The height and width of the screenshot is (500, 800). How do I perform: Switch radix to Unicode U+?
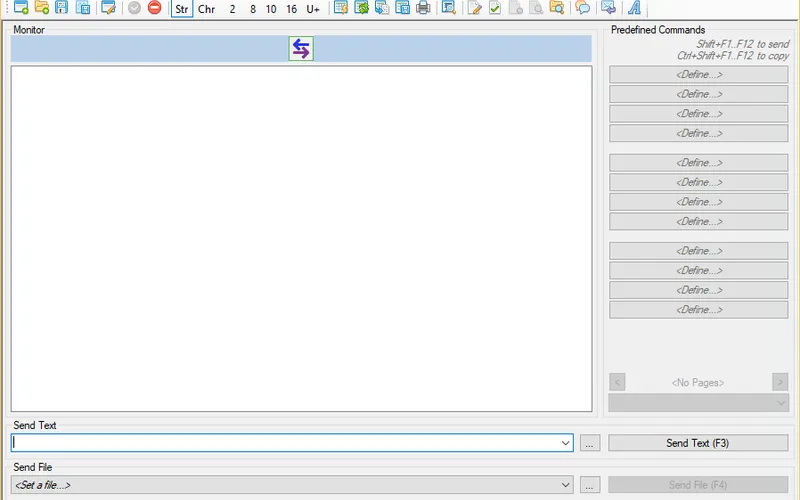click(x=313, y=9)
